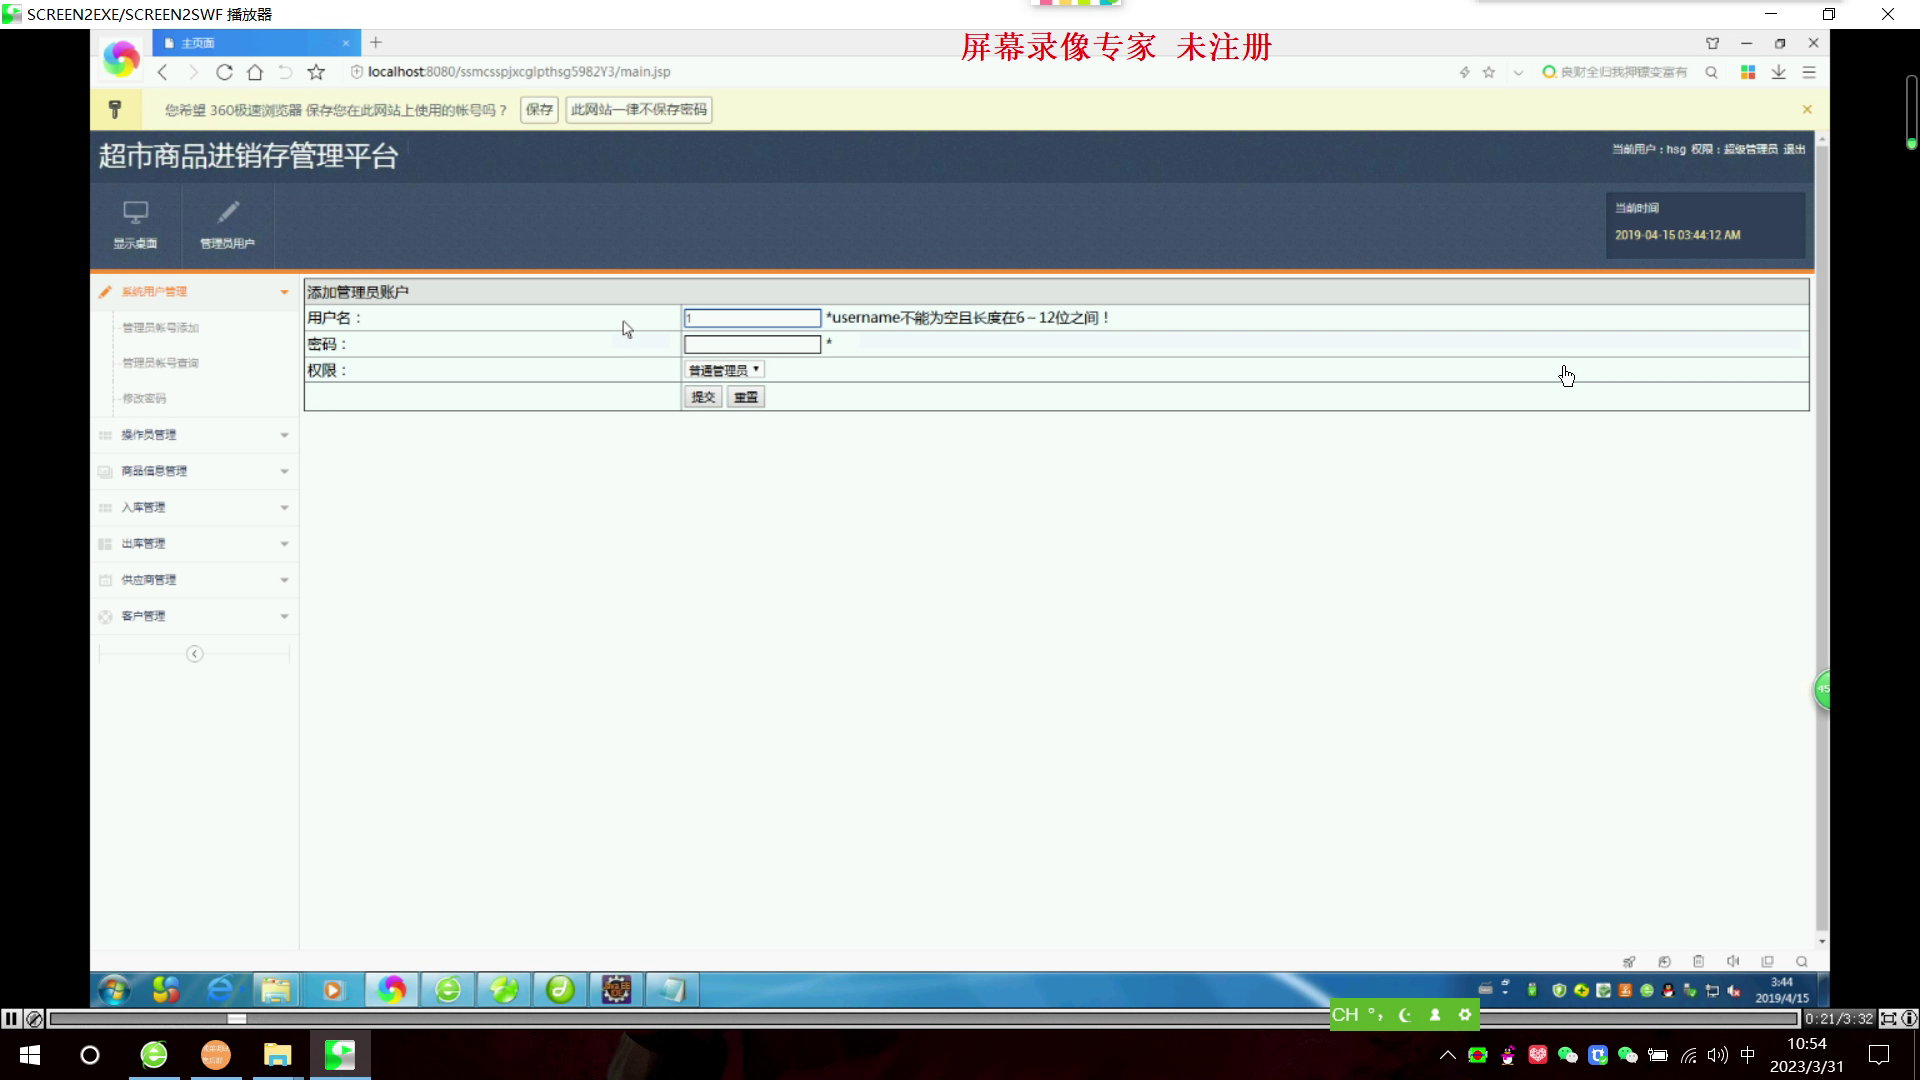Pause the Screen2SWF playback
The width and height of the screenshot is (1920, 1080).
coord(11,1019)
